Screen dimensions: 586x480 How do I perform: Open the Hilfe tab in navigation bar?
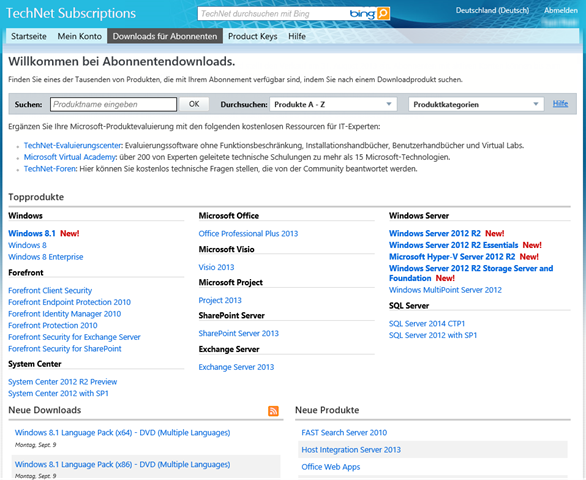(x=297, y=36)
